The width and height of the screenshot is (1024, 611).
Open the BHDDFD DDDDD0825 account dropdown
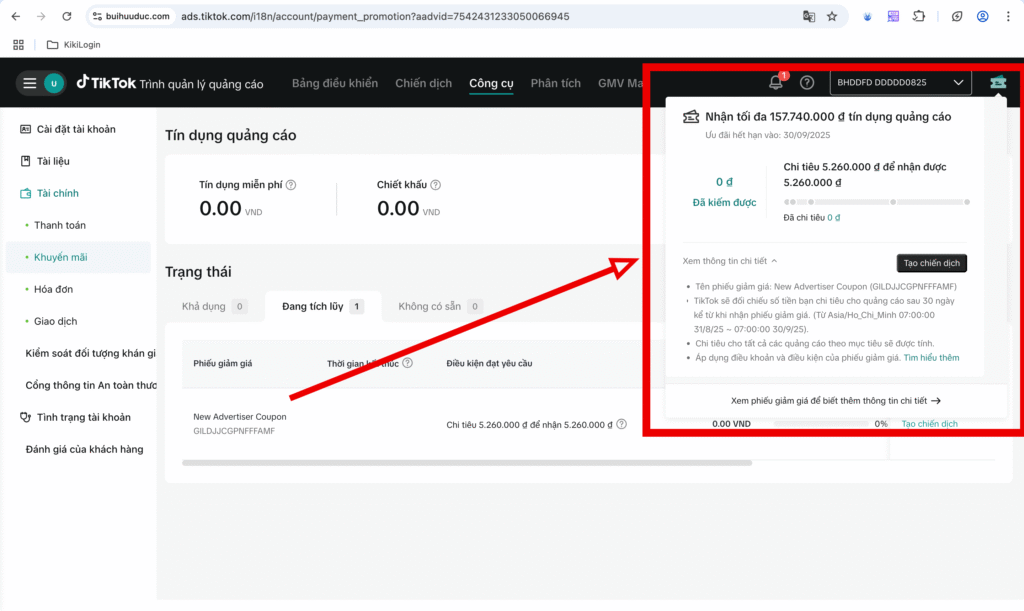(901, 83)
